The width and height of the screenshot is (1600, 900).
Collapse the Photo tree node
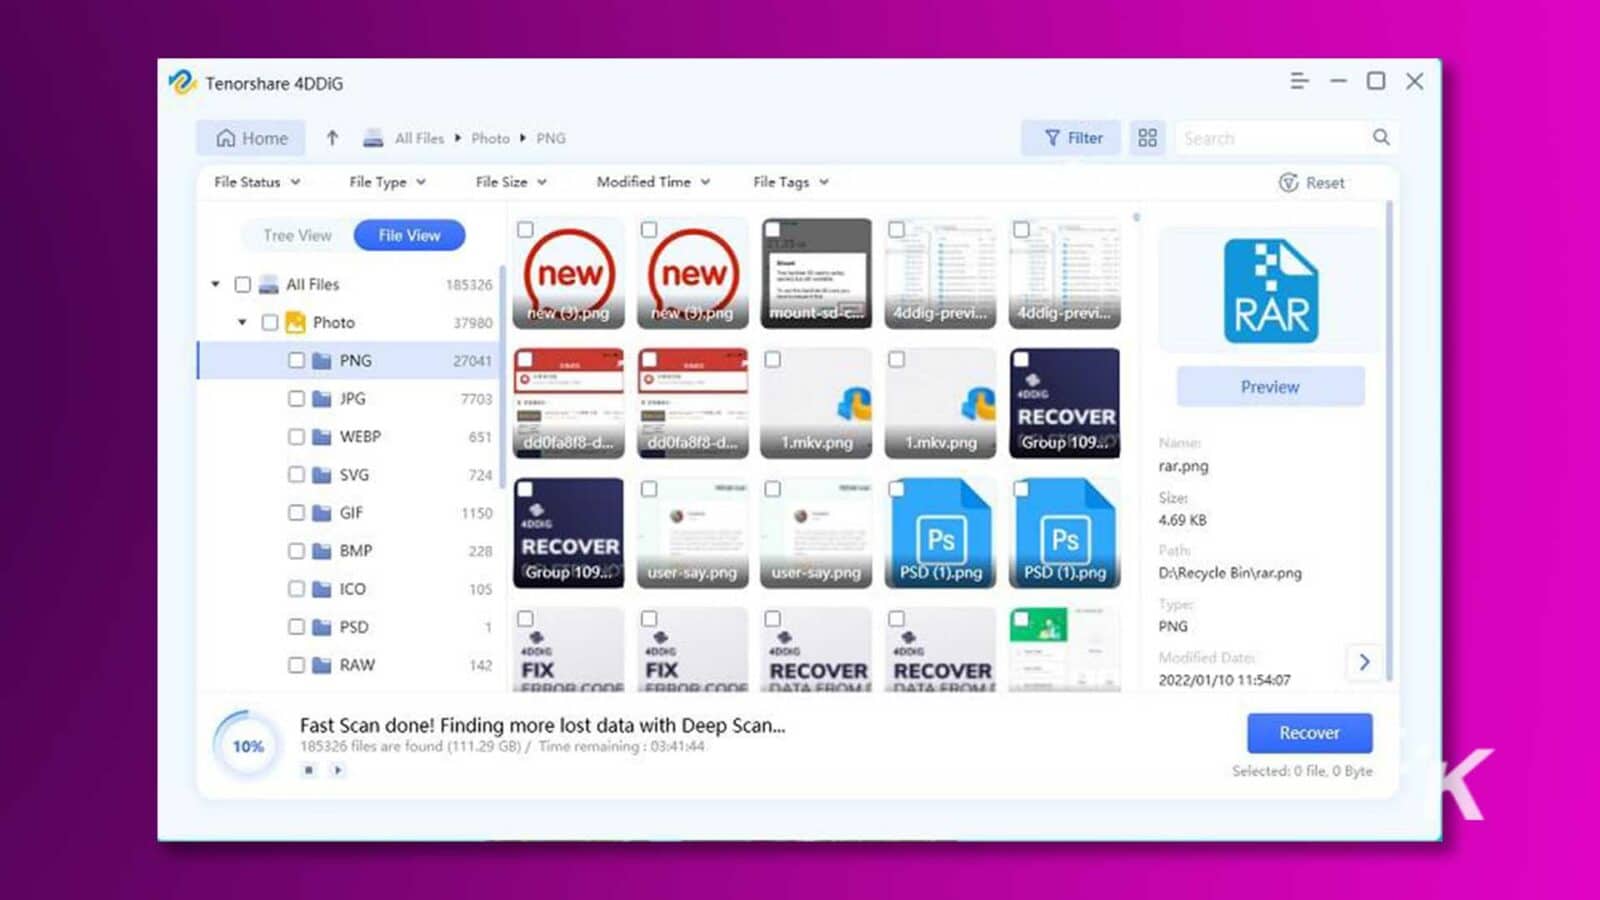[242, 323]
